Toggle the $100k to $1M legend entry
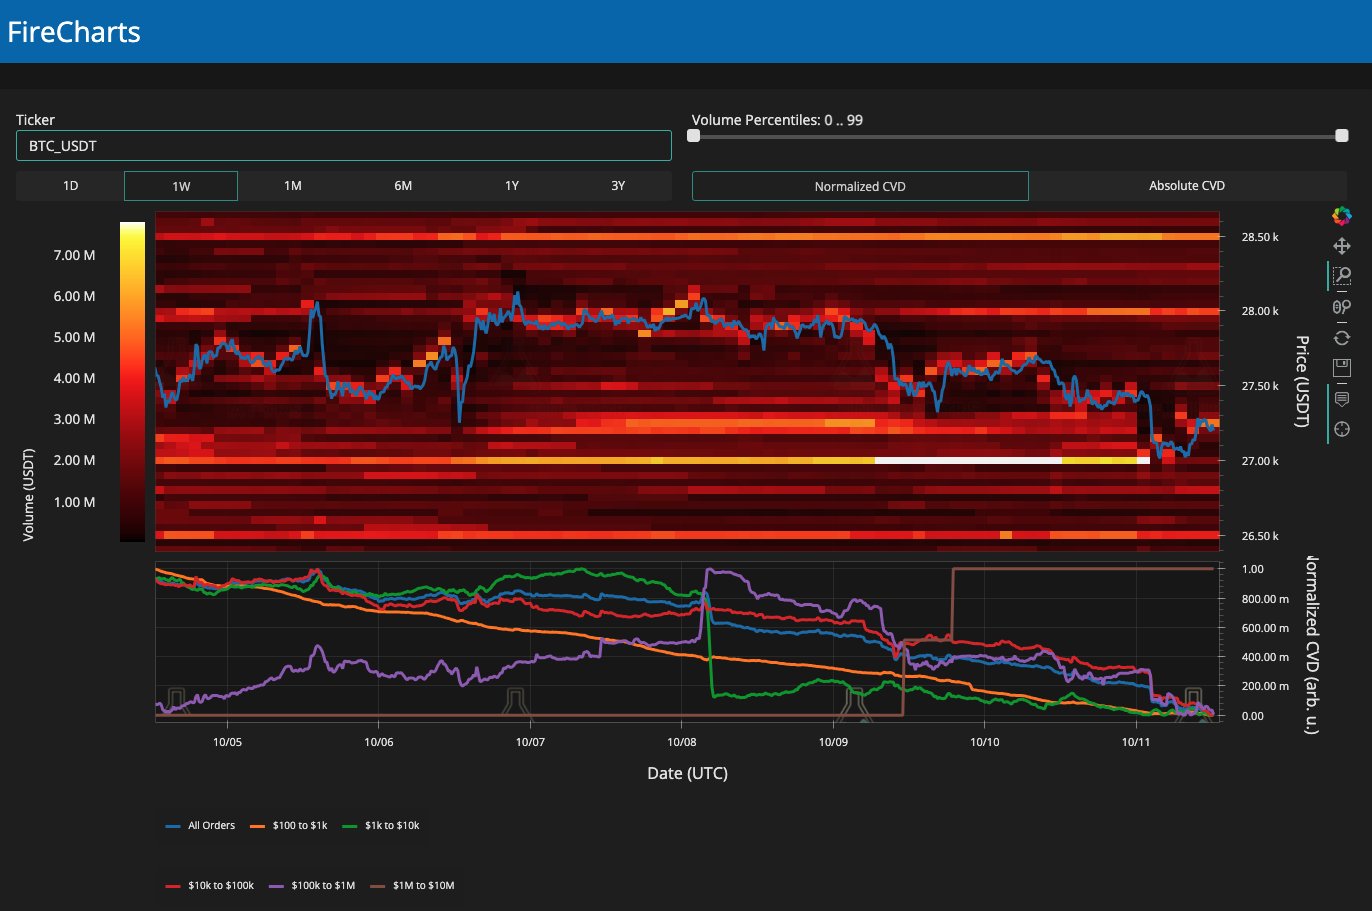Image resolution: width=1372 pixels, height=911 pixels. [311, 885]
